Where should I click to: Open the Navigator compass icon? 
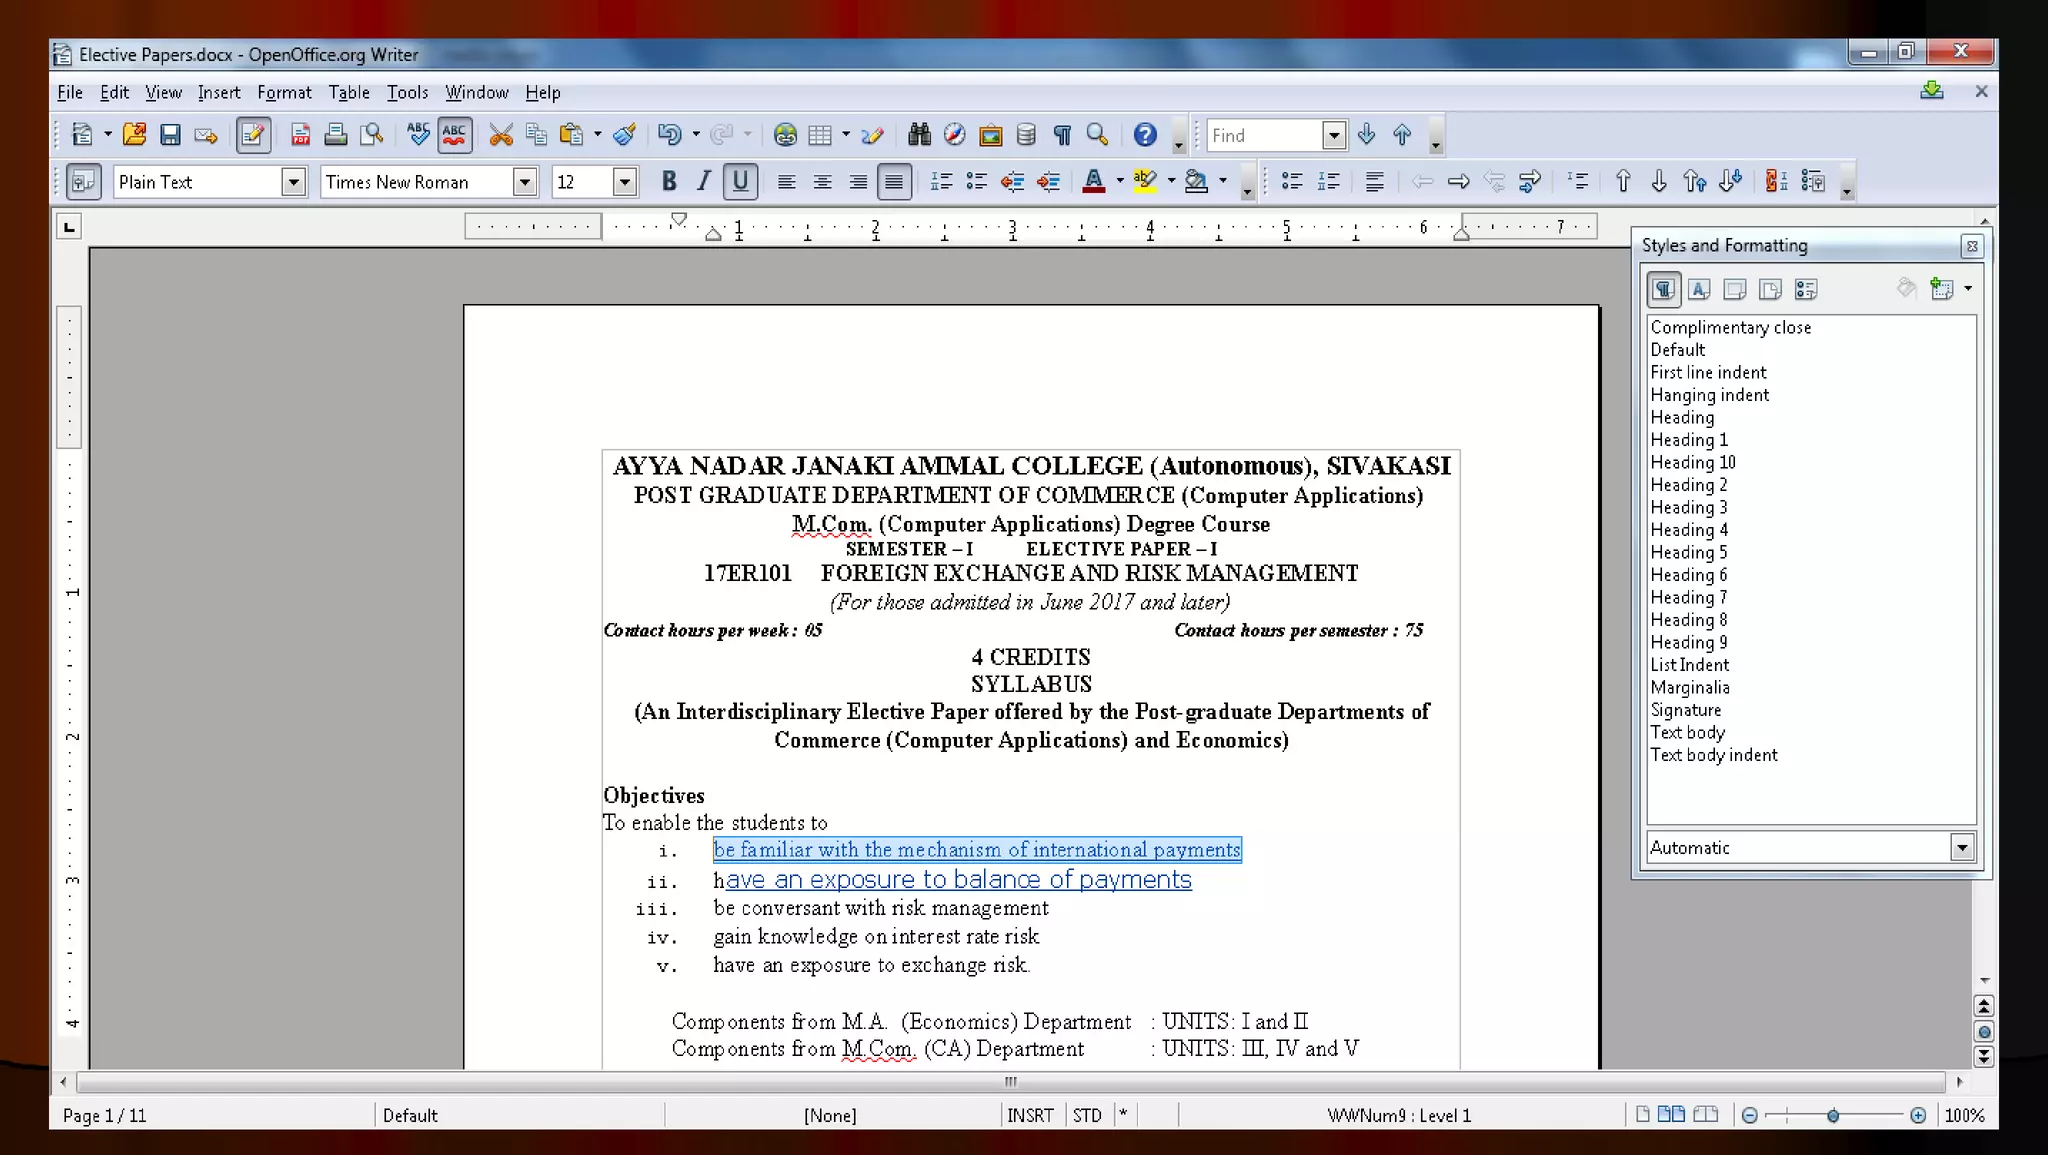955,135
